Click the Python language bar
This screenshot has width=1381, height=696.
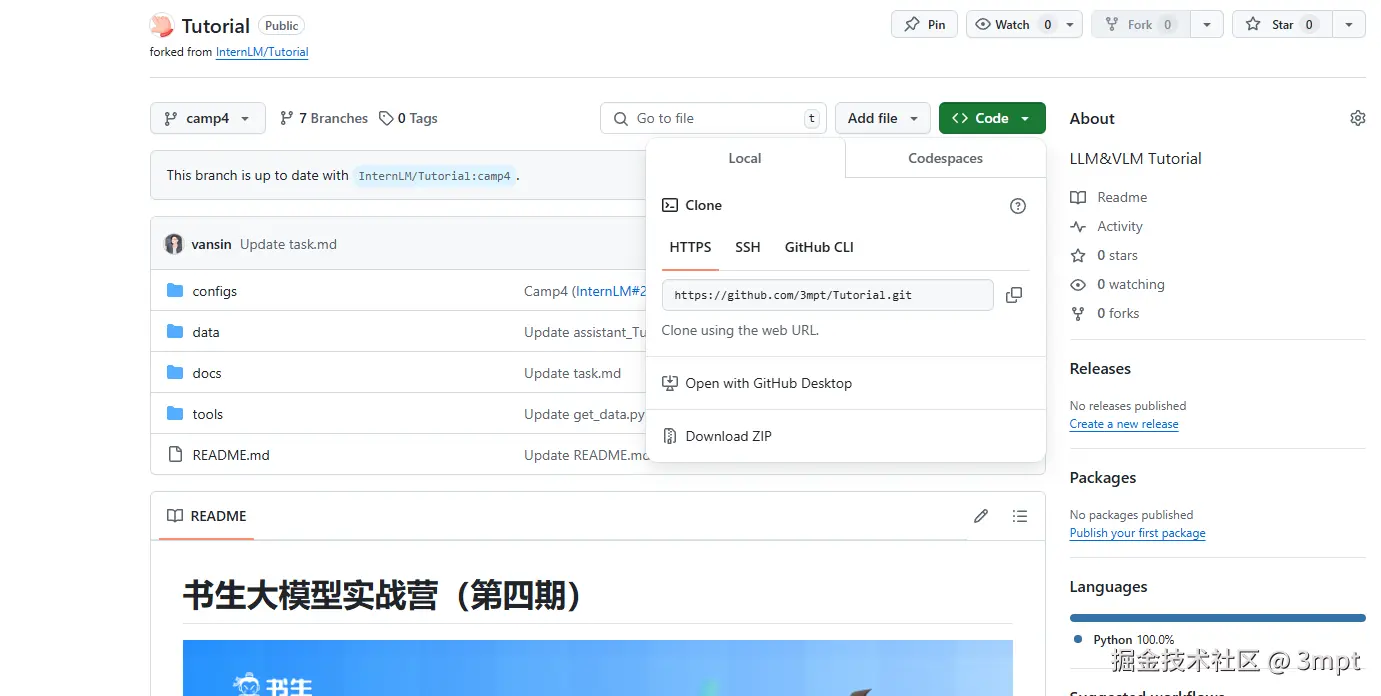(1217, 618)
